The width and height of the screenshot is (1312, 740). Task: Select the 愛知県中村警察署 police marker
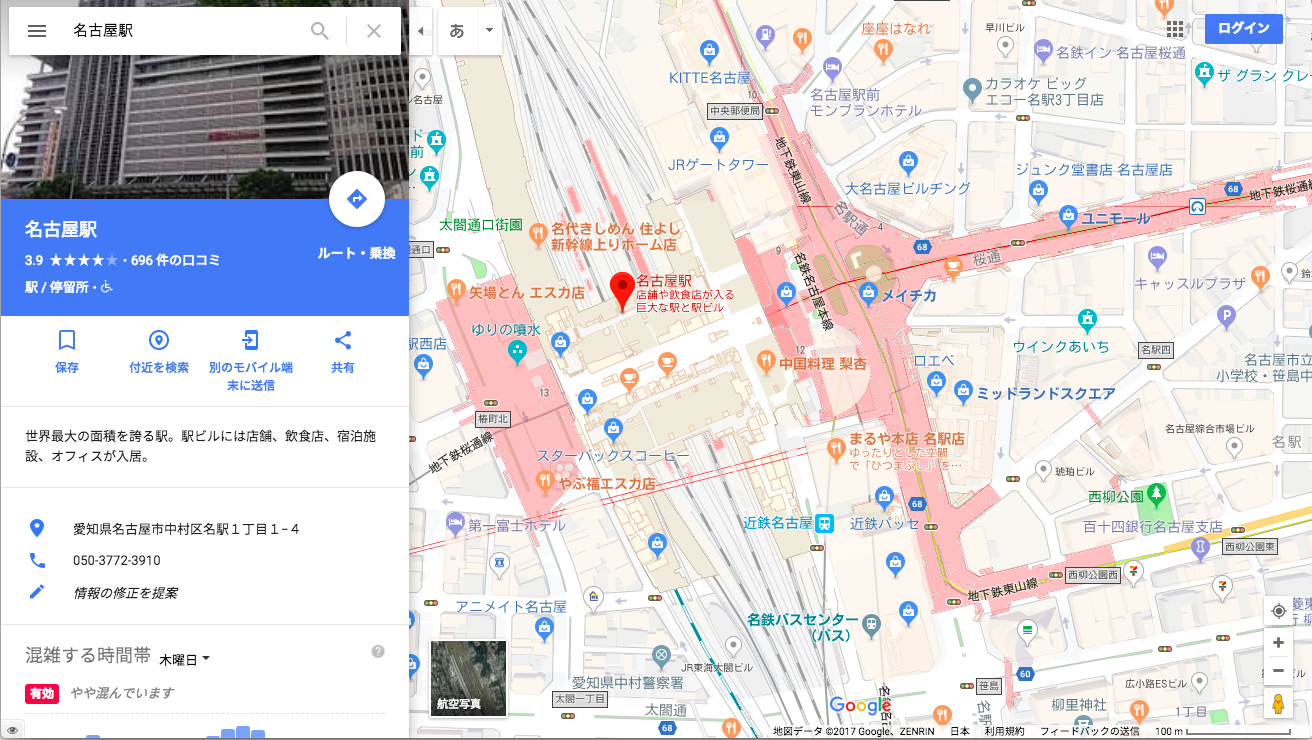(x=660, y=656)
